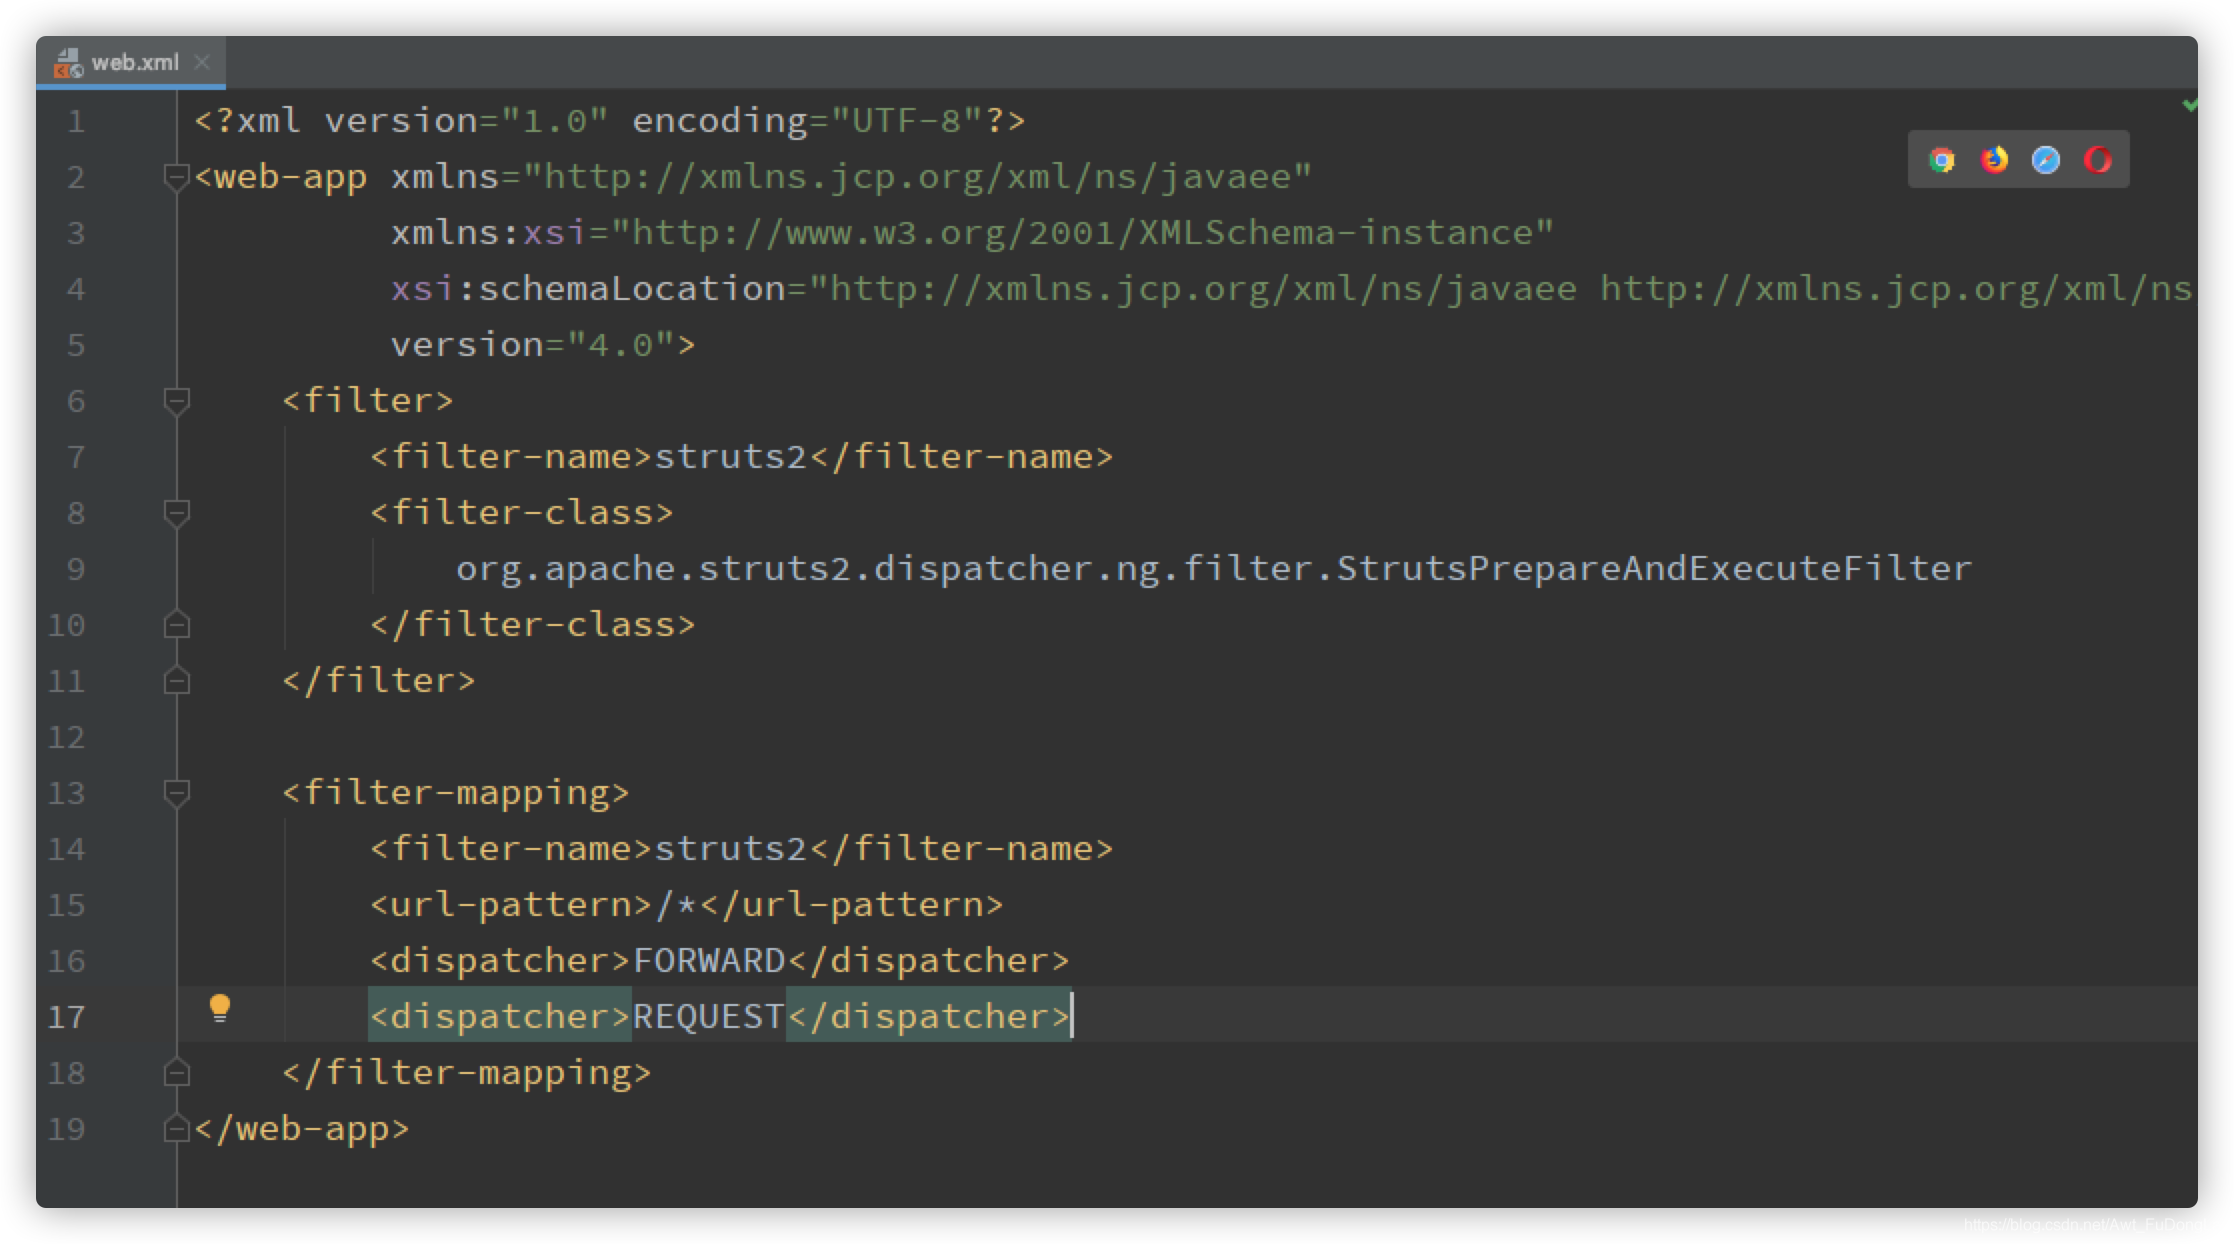Click the xmlns javaee URL on line 2

918,177
